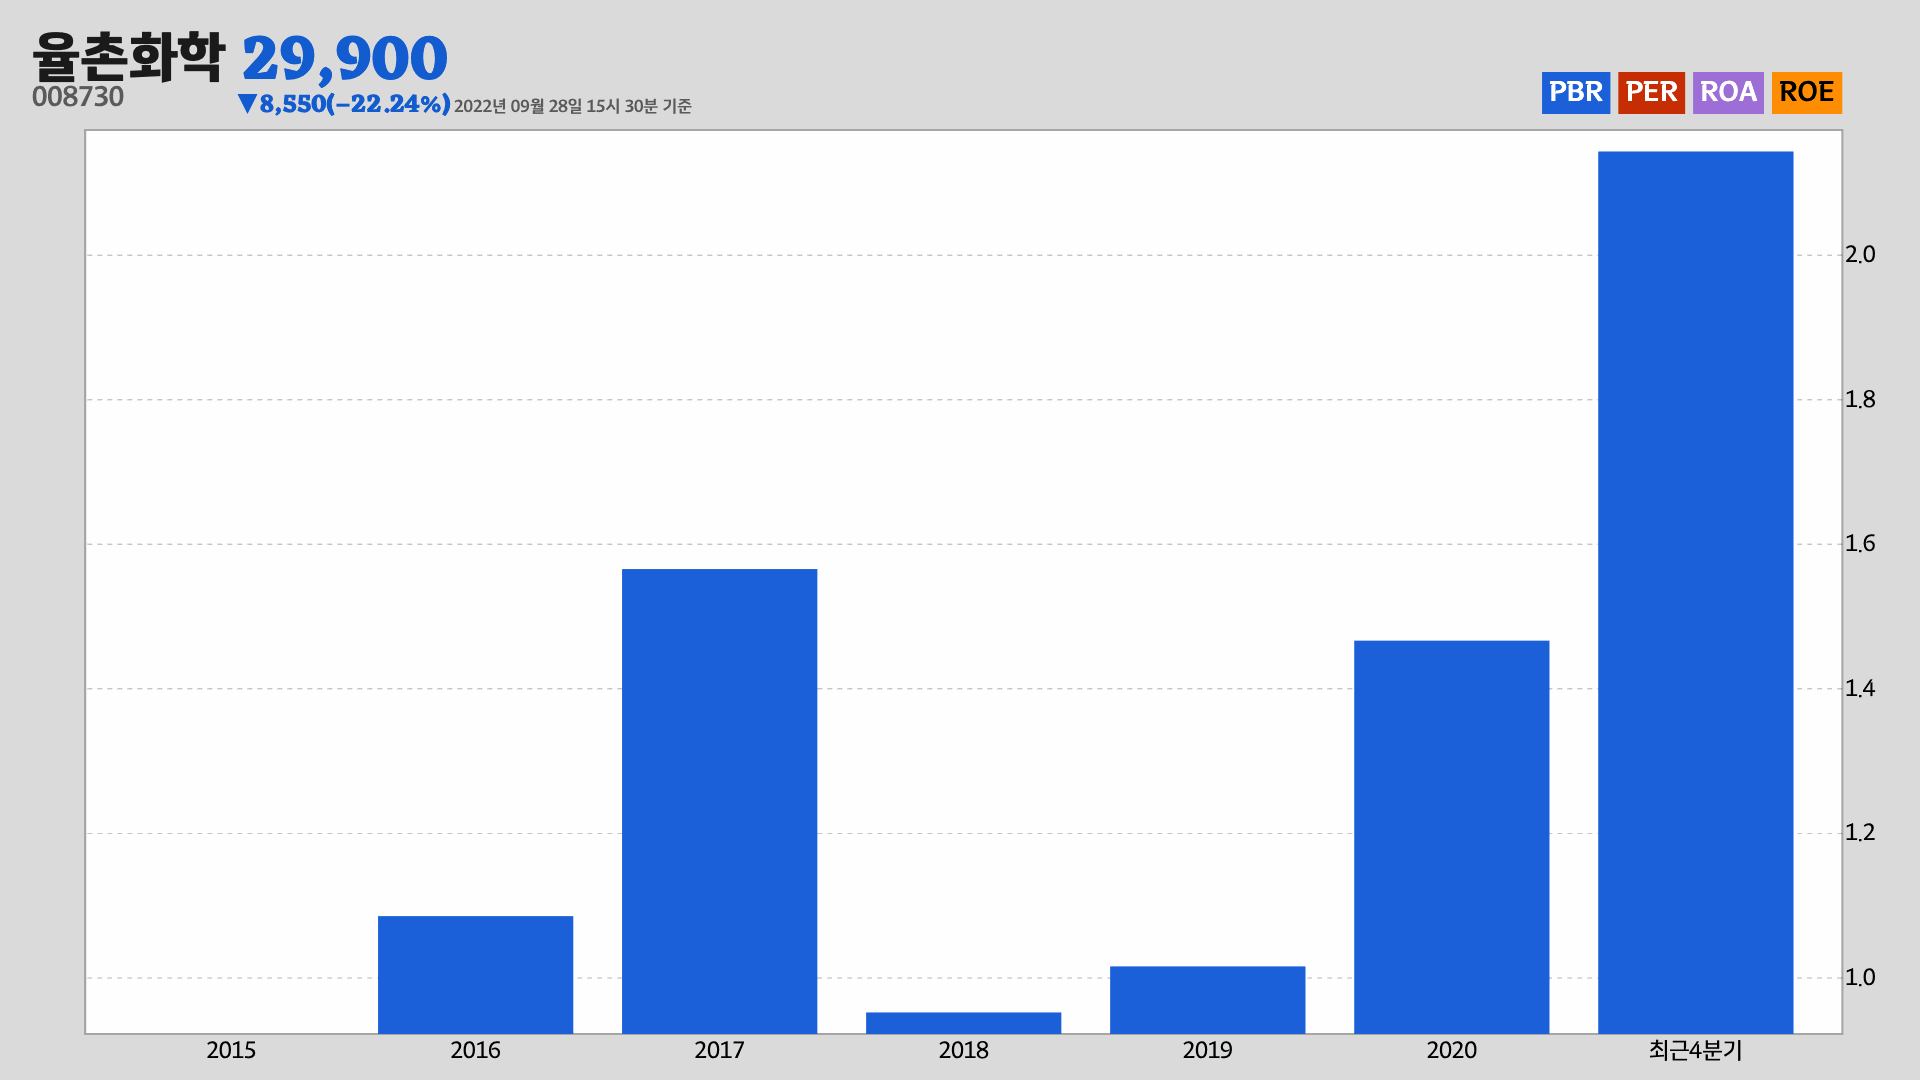
Task: Click the 1.4 y-axis value
Action: coord(1860,689)
